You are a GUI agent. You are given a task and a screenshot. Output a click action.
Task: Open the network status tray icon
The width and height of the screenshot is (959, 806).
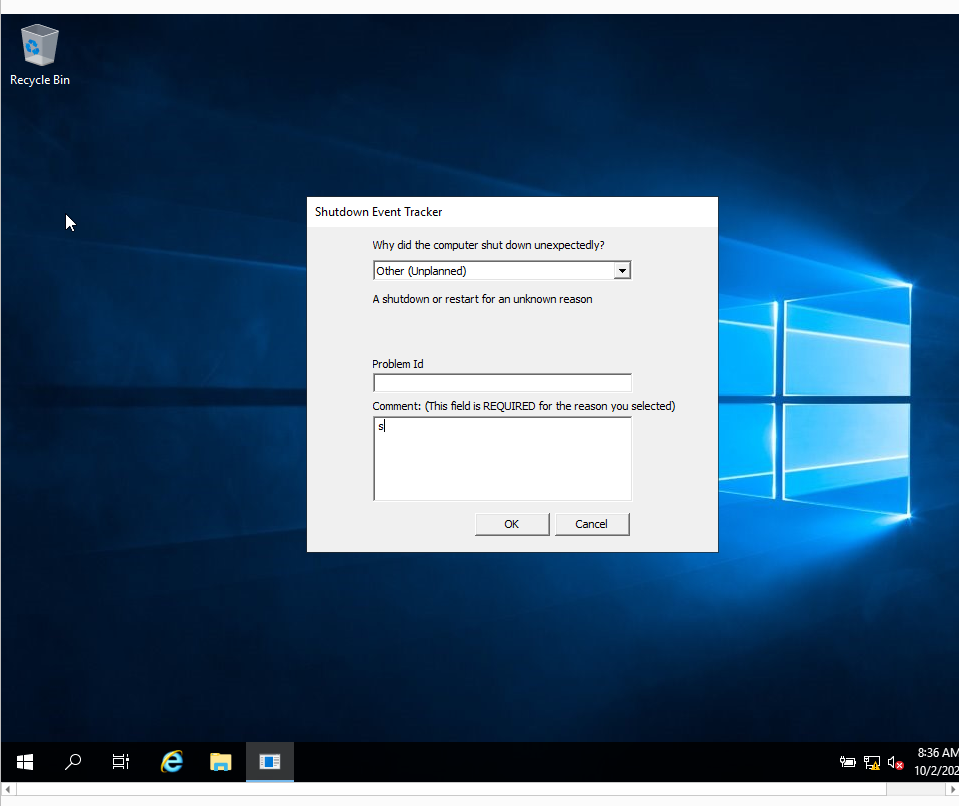click(872, 763)
